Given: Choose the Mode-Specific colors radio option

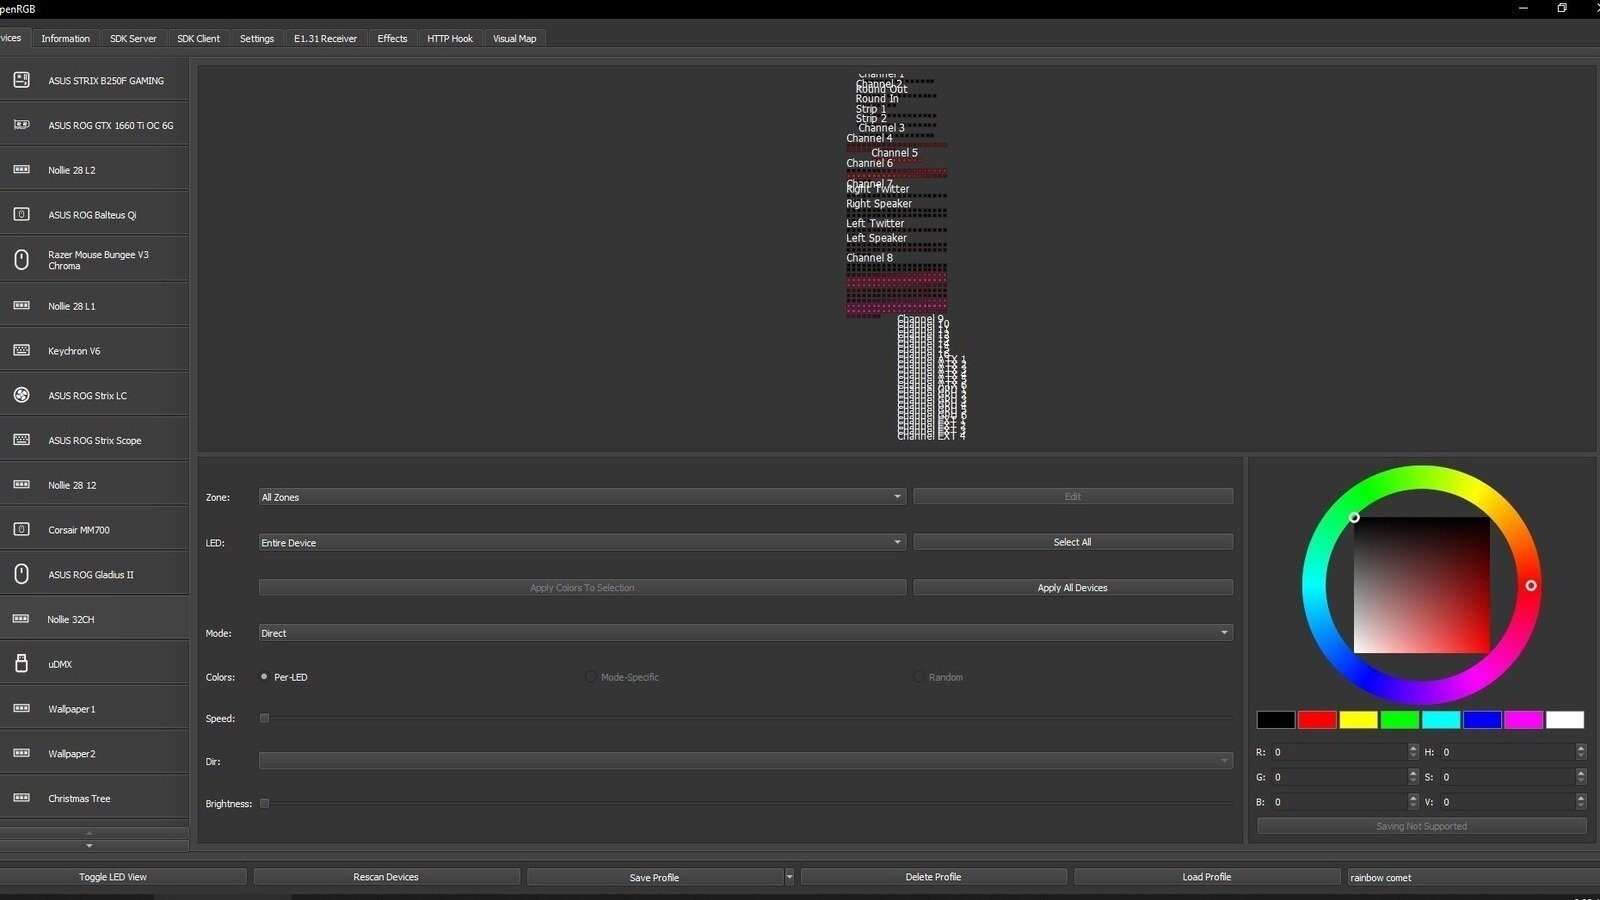Looking at the screenshot, I should (591, 677).
